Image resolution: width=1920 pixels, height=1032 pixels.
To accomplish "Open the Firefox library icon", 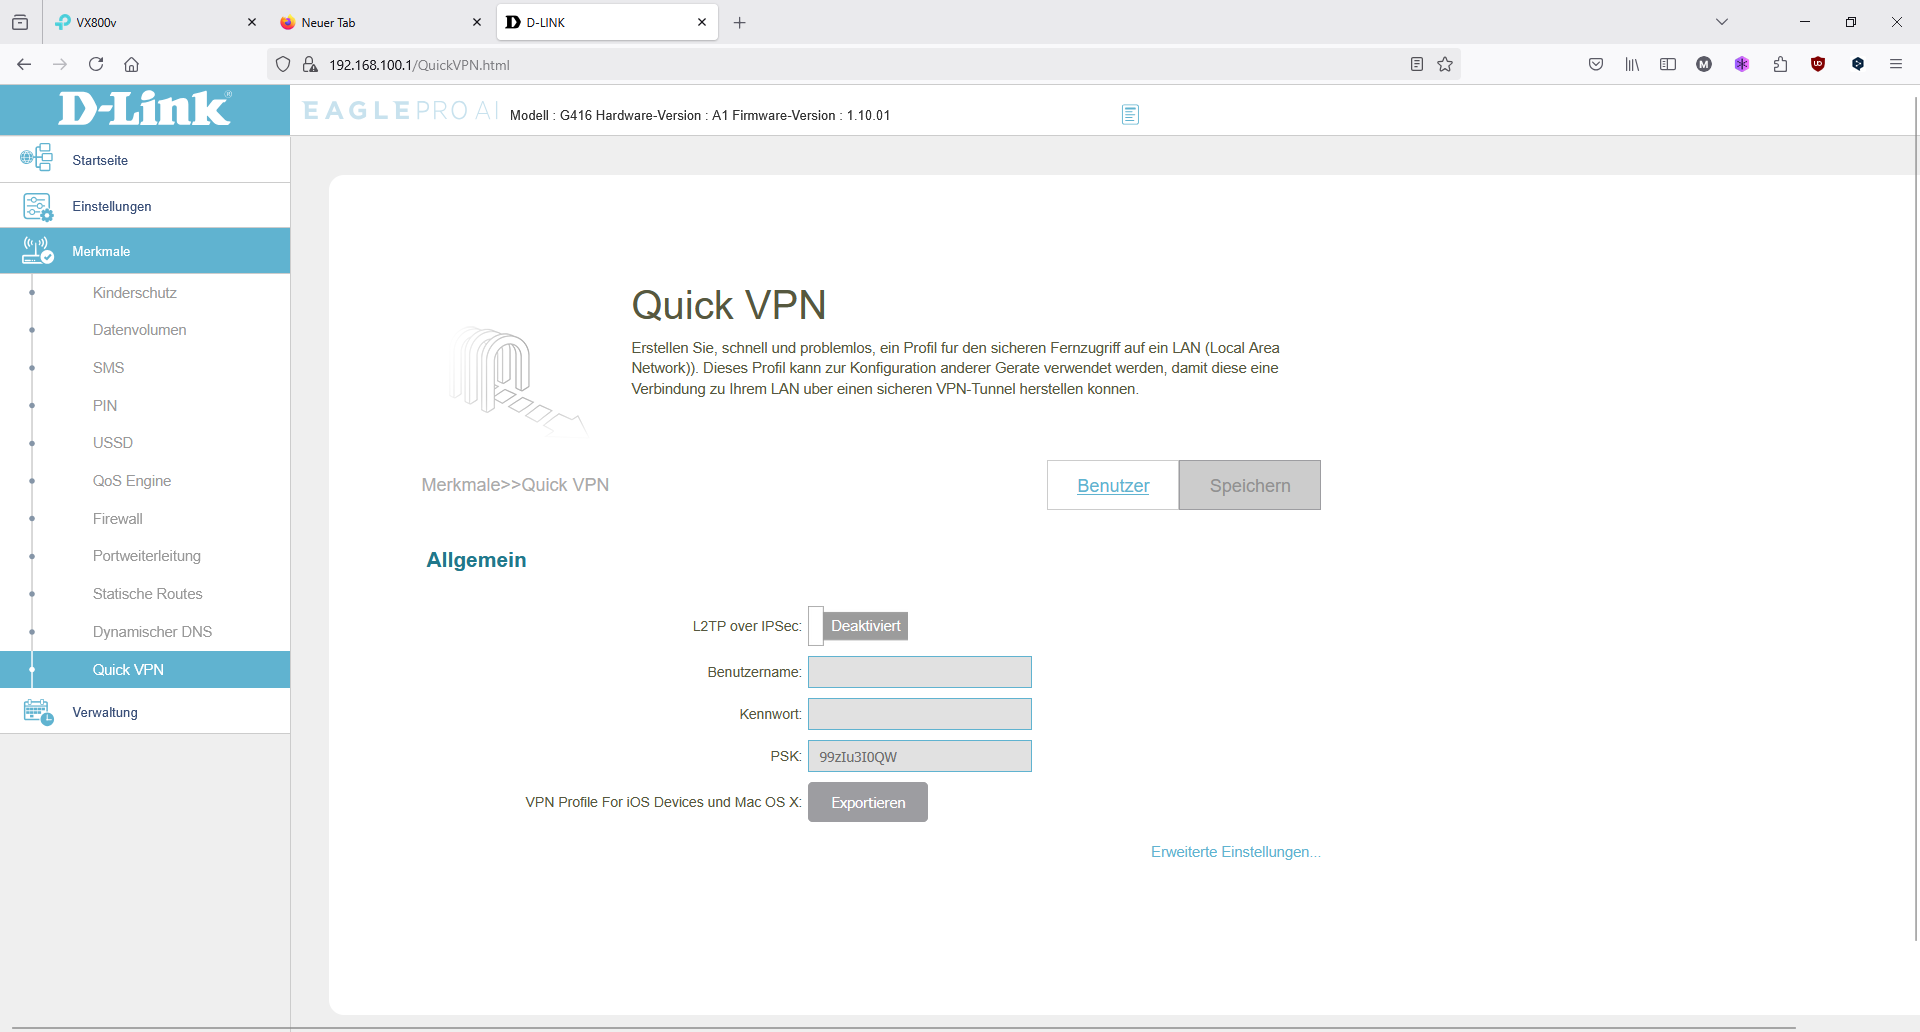I will (1632, 64).
